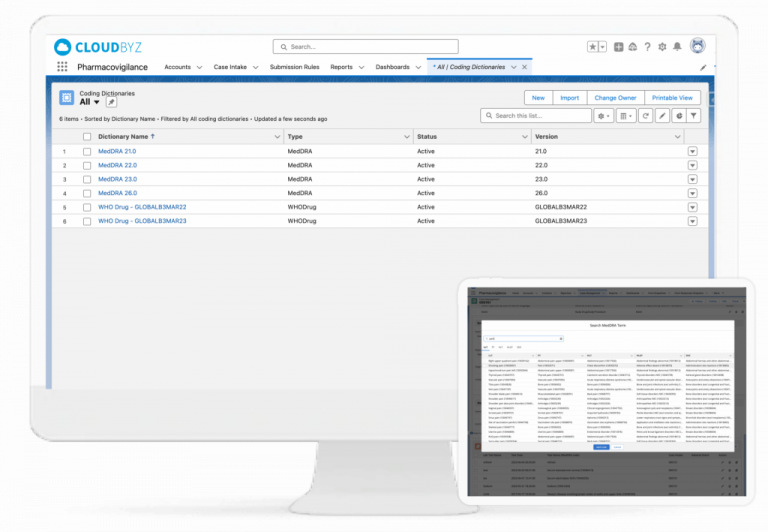Click the Cloudbyz logo
The width and height of the screenshot is (768, 532).
coord(97,47)
